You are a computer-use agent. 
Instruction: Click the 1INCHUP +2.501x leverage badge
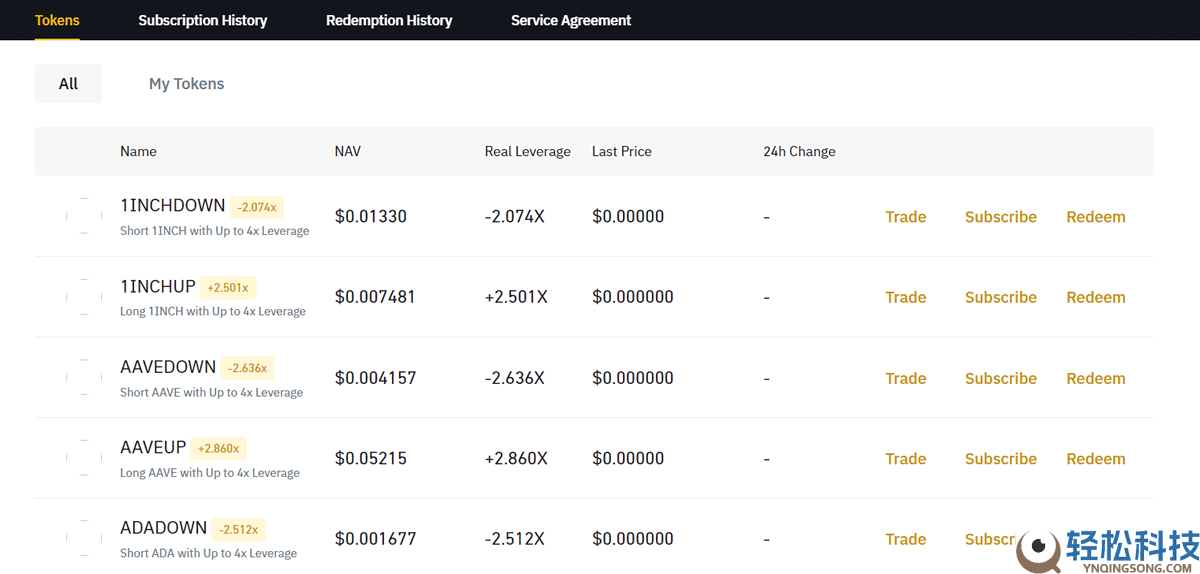228,288
